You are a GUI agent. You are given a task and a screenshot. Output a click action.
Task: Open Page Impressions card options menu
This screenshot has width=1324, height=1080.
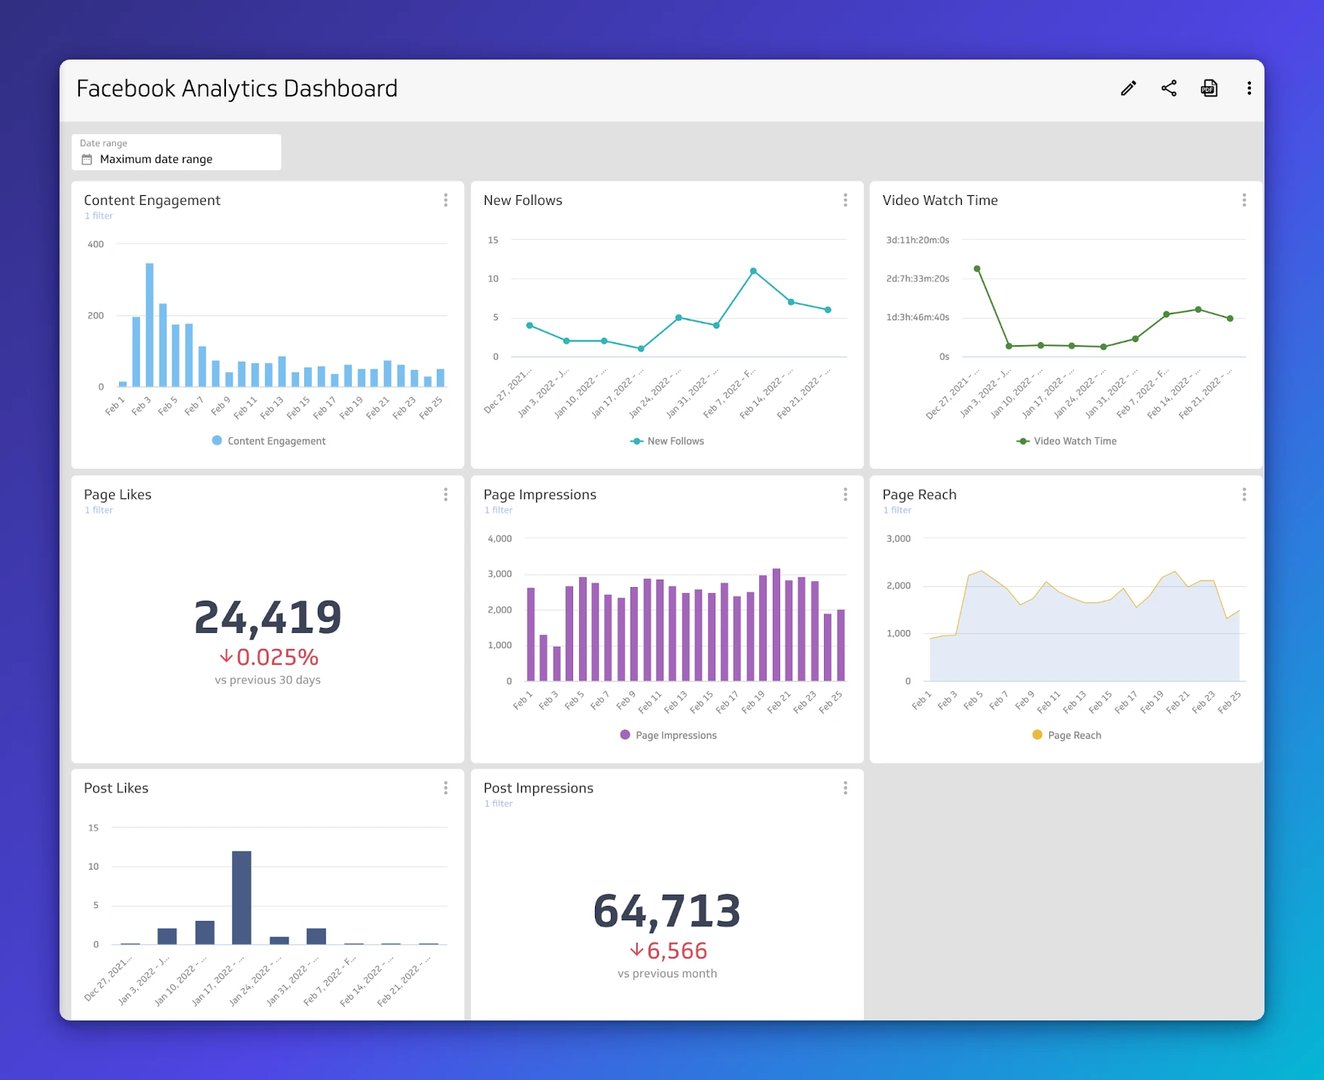click(845, 494)
